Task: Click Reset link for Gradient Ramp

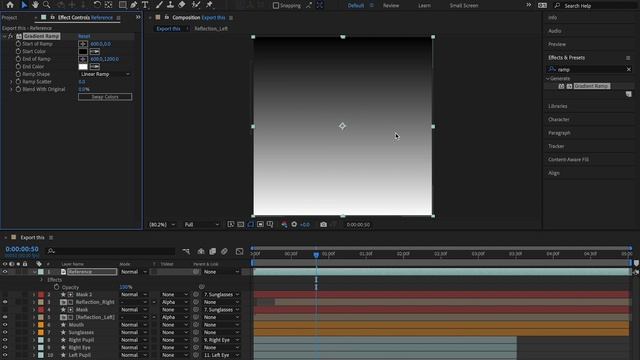Action: pyautogui.click(x=84, y=36)
